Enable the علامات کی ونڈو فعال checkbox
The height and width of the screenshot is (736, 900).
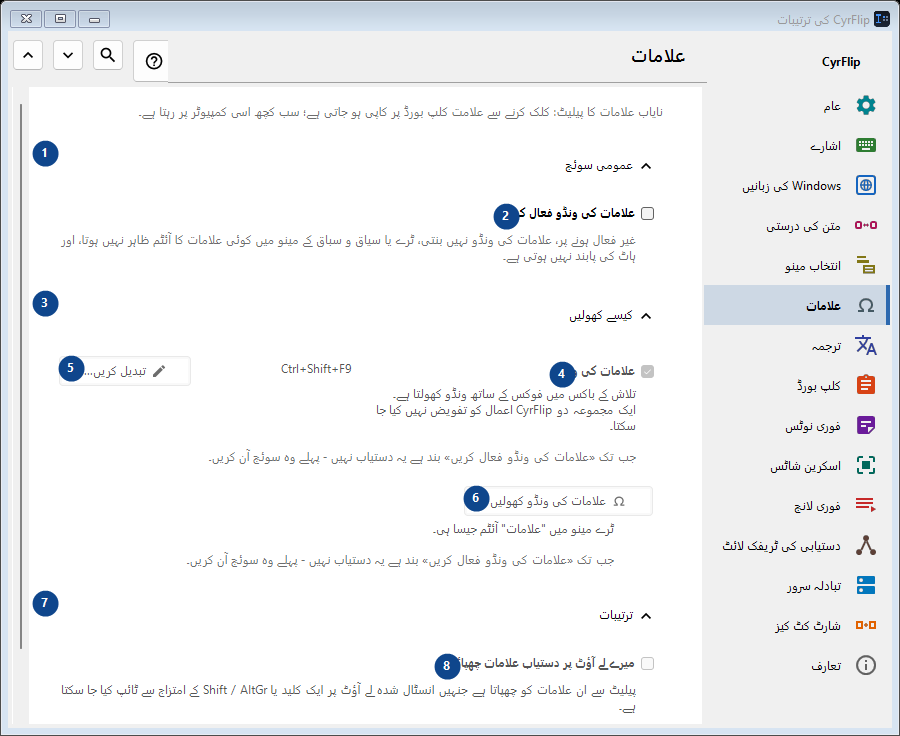click(647, 213)
